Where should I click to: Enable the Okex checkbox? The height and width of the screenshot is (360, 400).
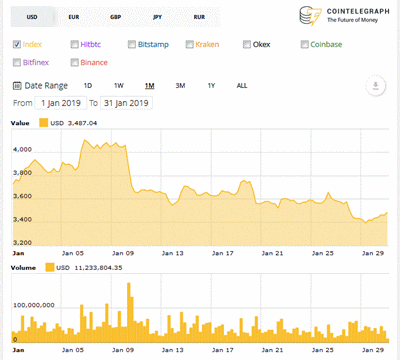tap(247, 44)
